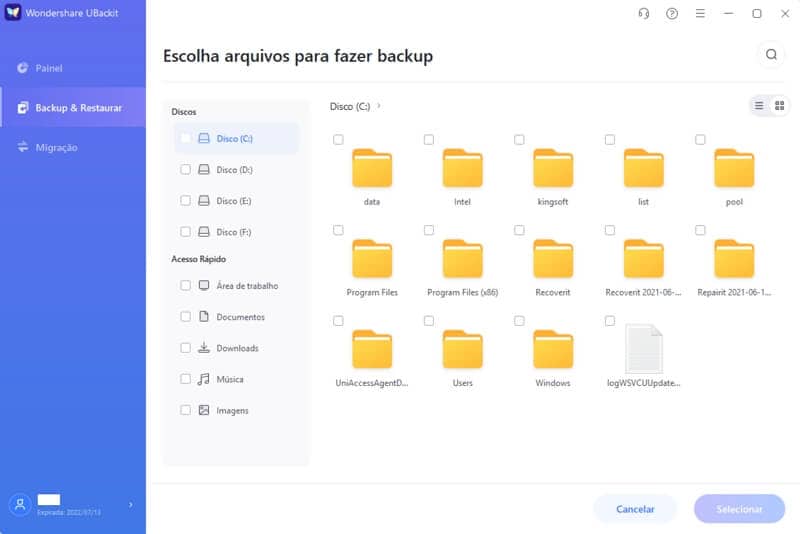Image resolution: width=800 pixels, height=534 pixels.
Task: Click the Intel folder name text
Action: click(462, 202)
